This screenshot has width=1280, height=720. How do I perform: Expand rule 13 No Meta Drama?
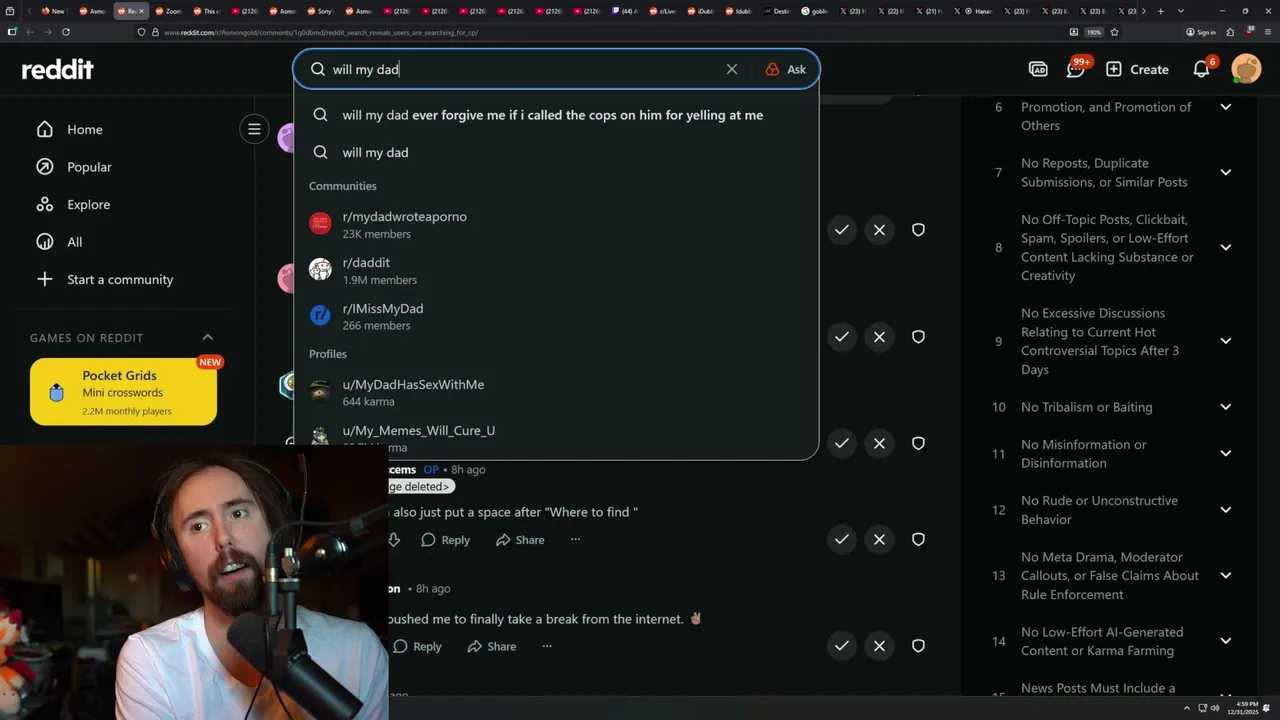coord(1226,575)
